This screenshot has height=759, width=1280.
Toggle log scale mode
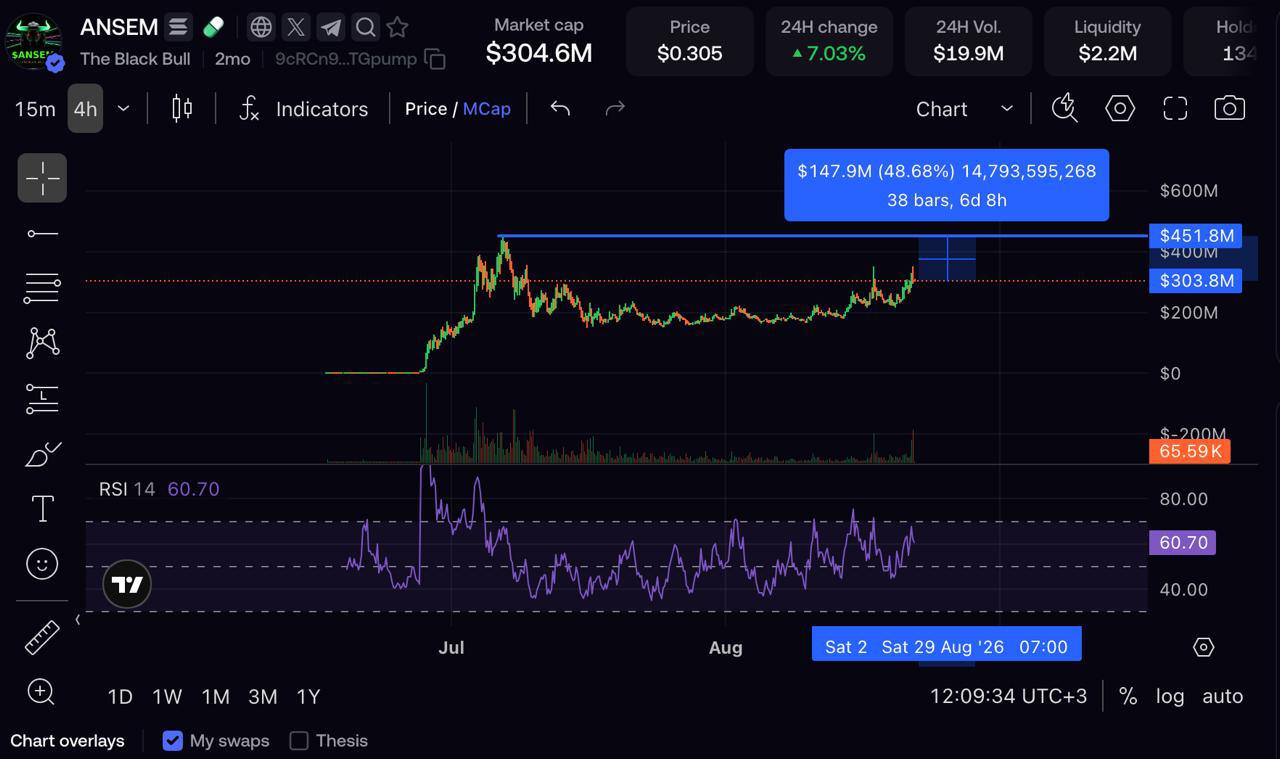[x=1170, y=696]
